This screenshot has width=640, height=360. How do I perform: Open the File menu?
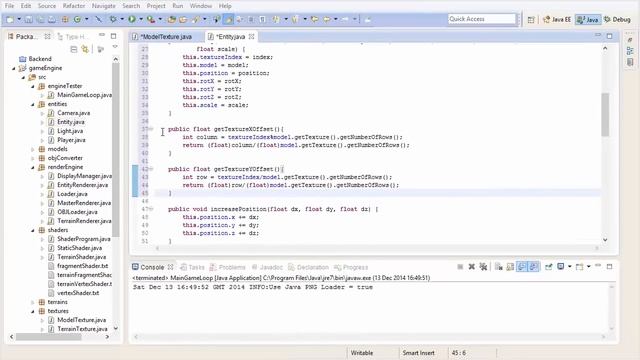9,6
